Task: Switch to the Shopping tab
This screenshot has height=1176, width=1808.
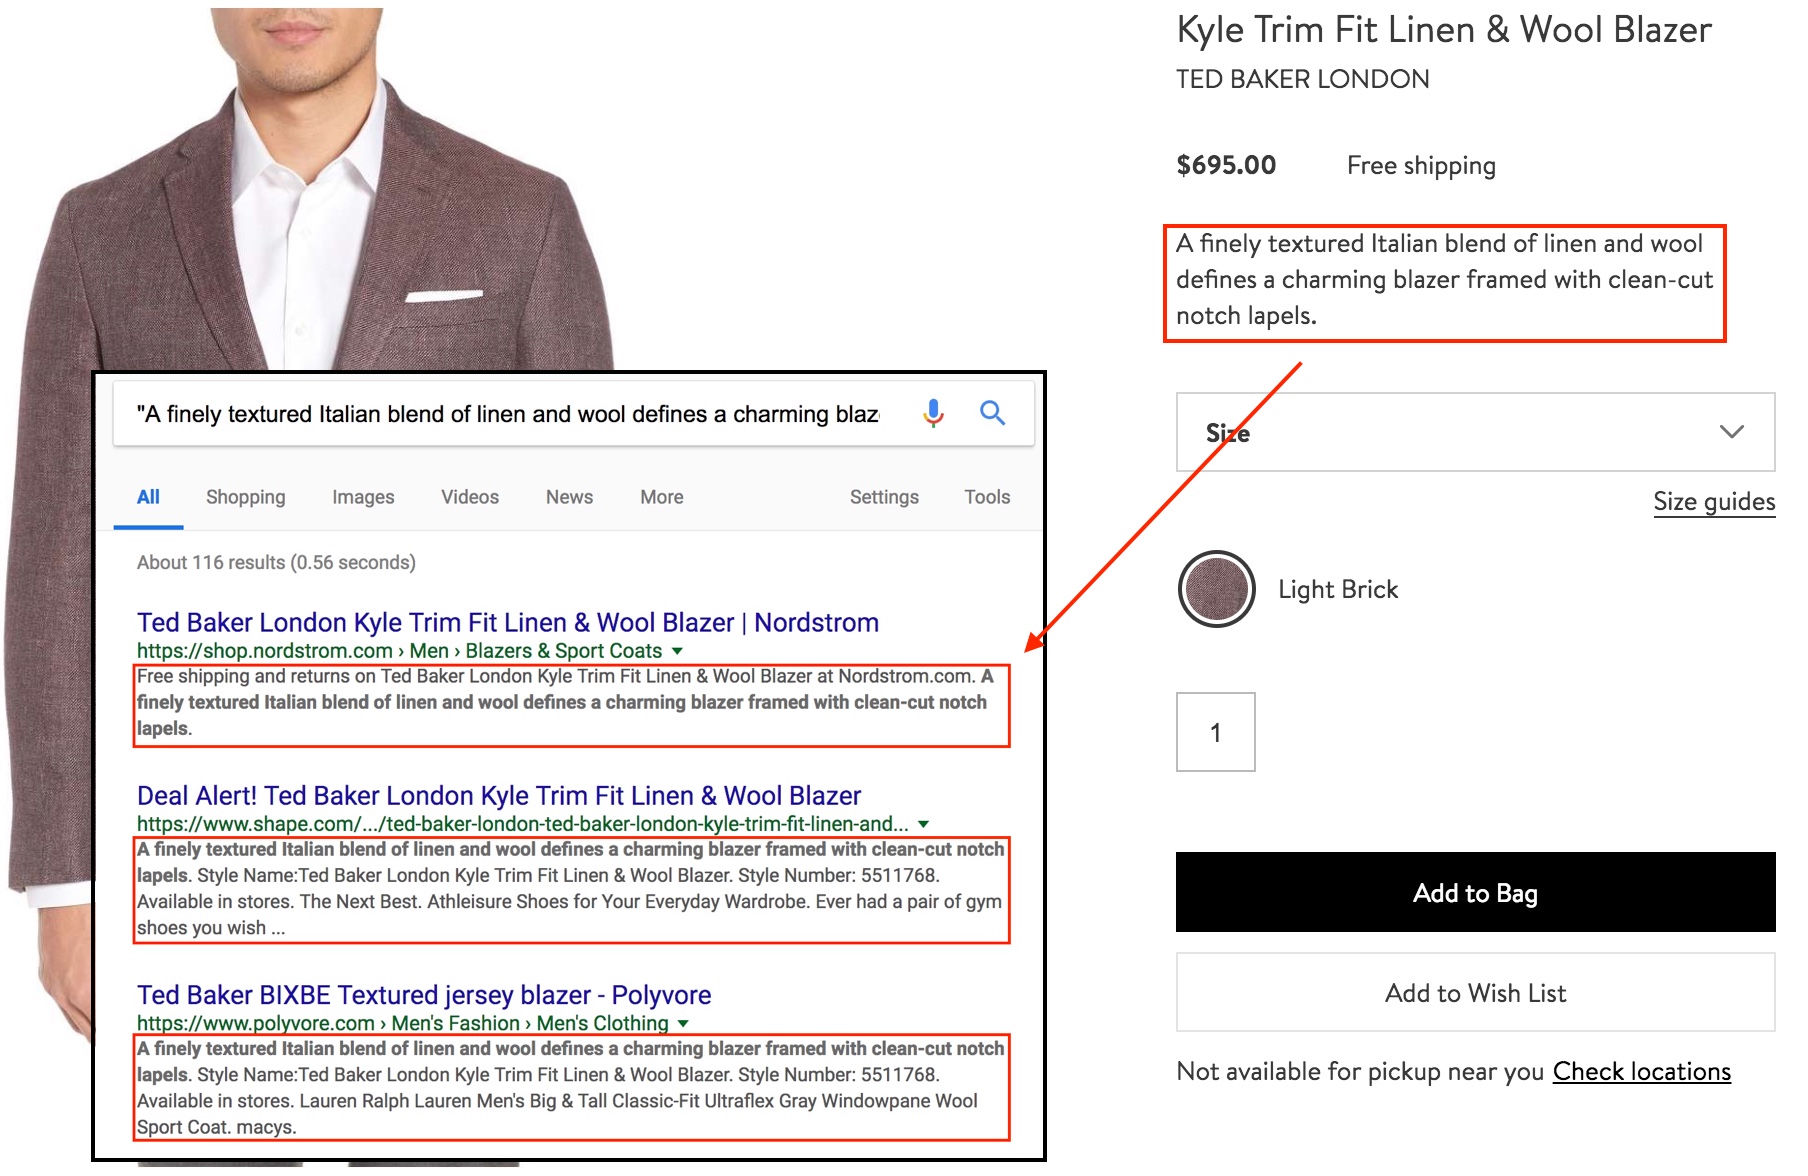Action: tap(245, 497)
